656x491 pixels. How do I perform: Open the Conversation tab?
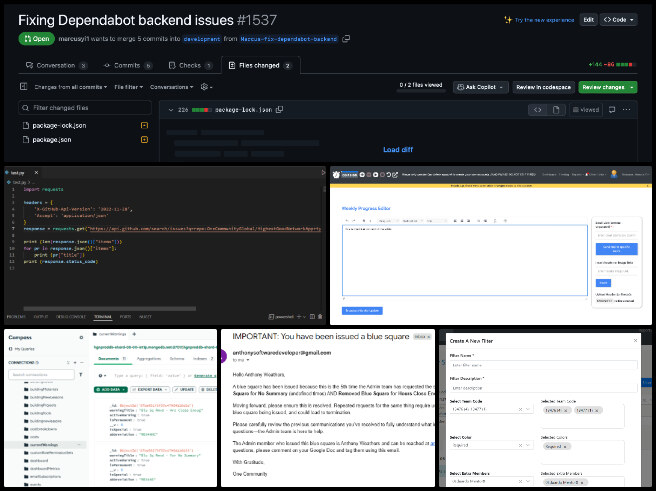click(x=56, y=65)
